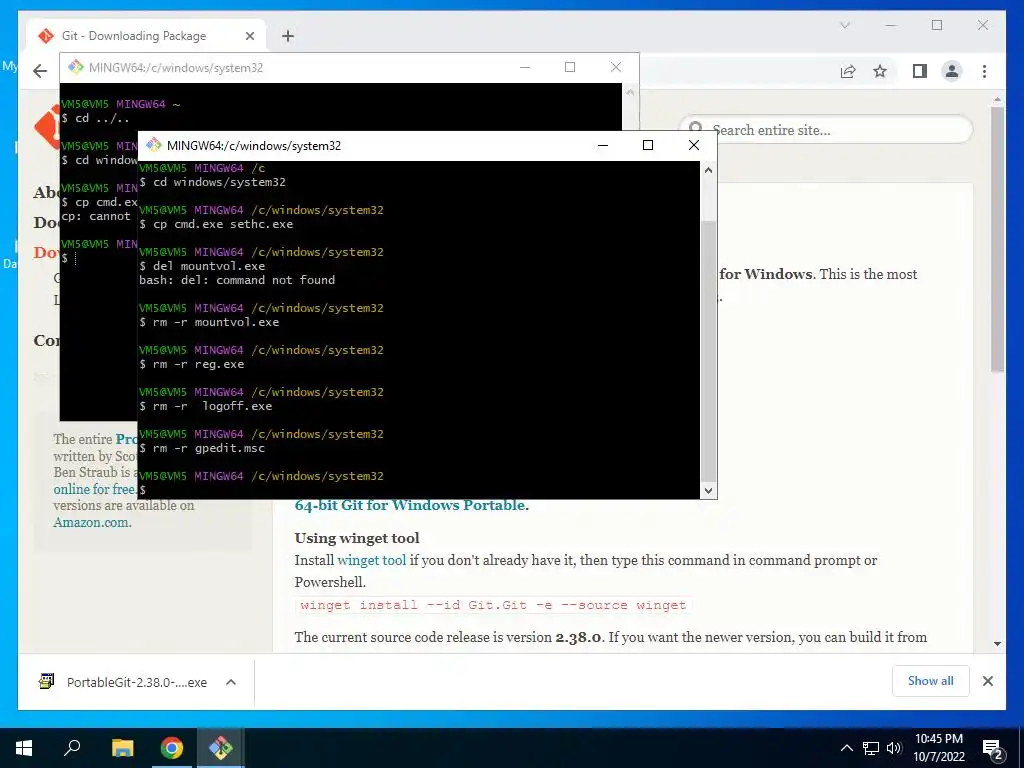Select the Git - Downloading Package tab
Viewport: 1024px width, 768px height.
coord(147,36)
